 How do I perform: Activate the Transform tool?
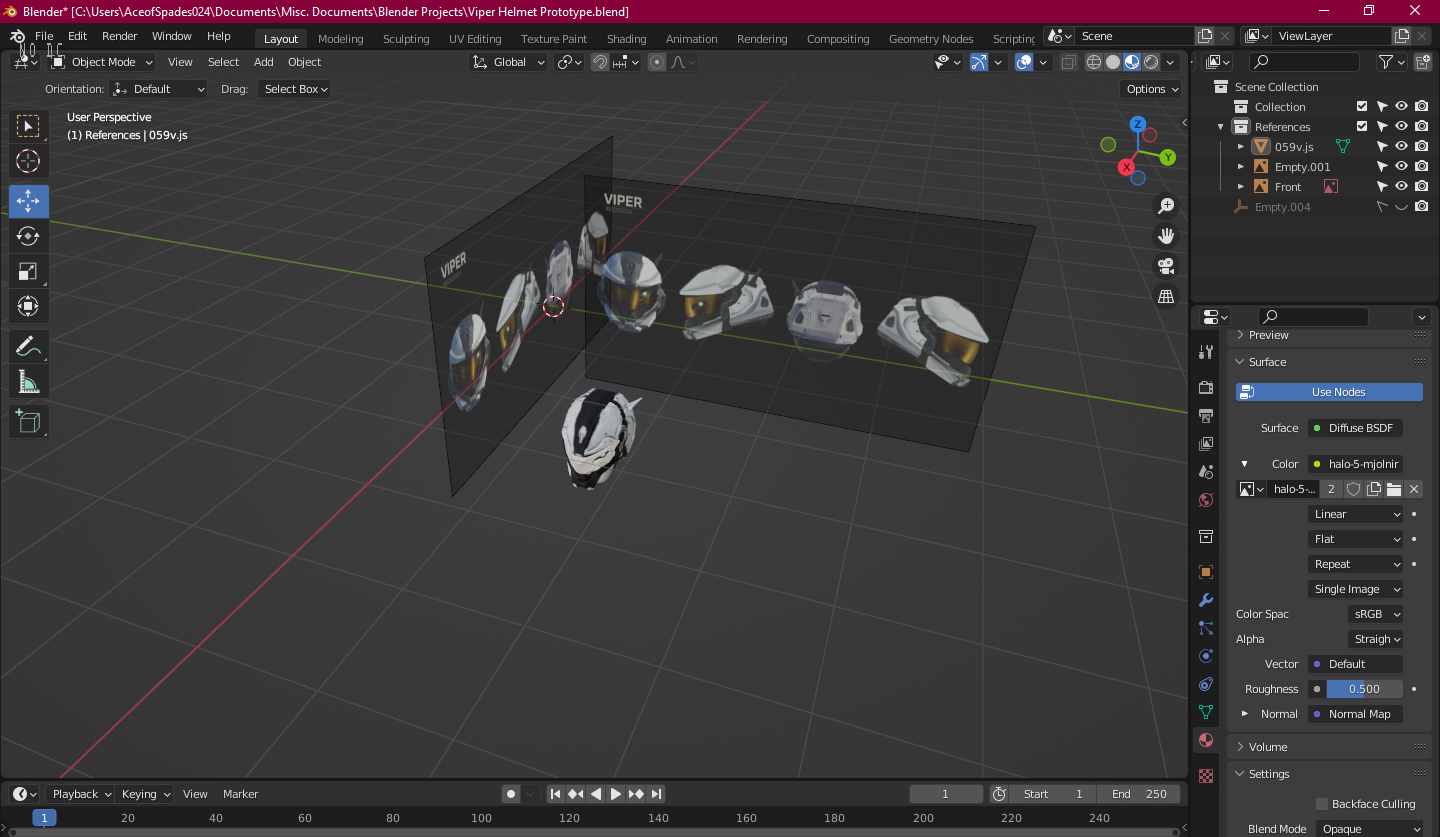[x=28, y=306]
